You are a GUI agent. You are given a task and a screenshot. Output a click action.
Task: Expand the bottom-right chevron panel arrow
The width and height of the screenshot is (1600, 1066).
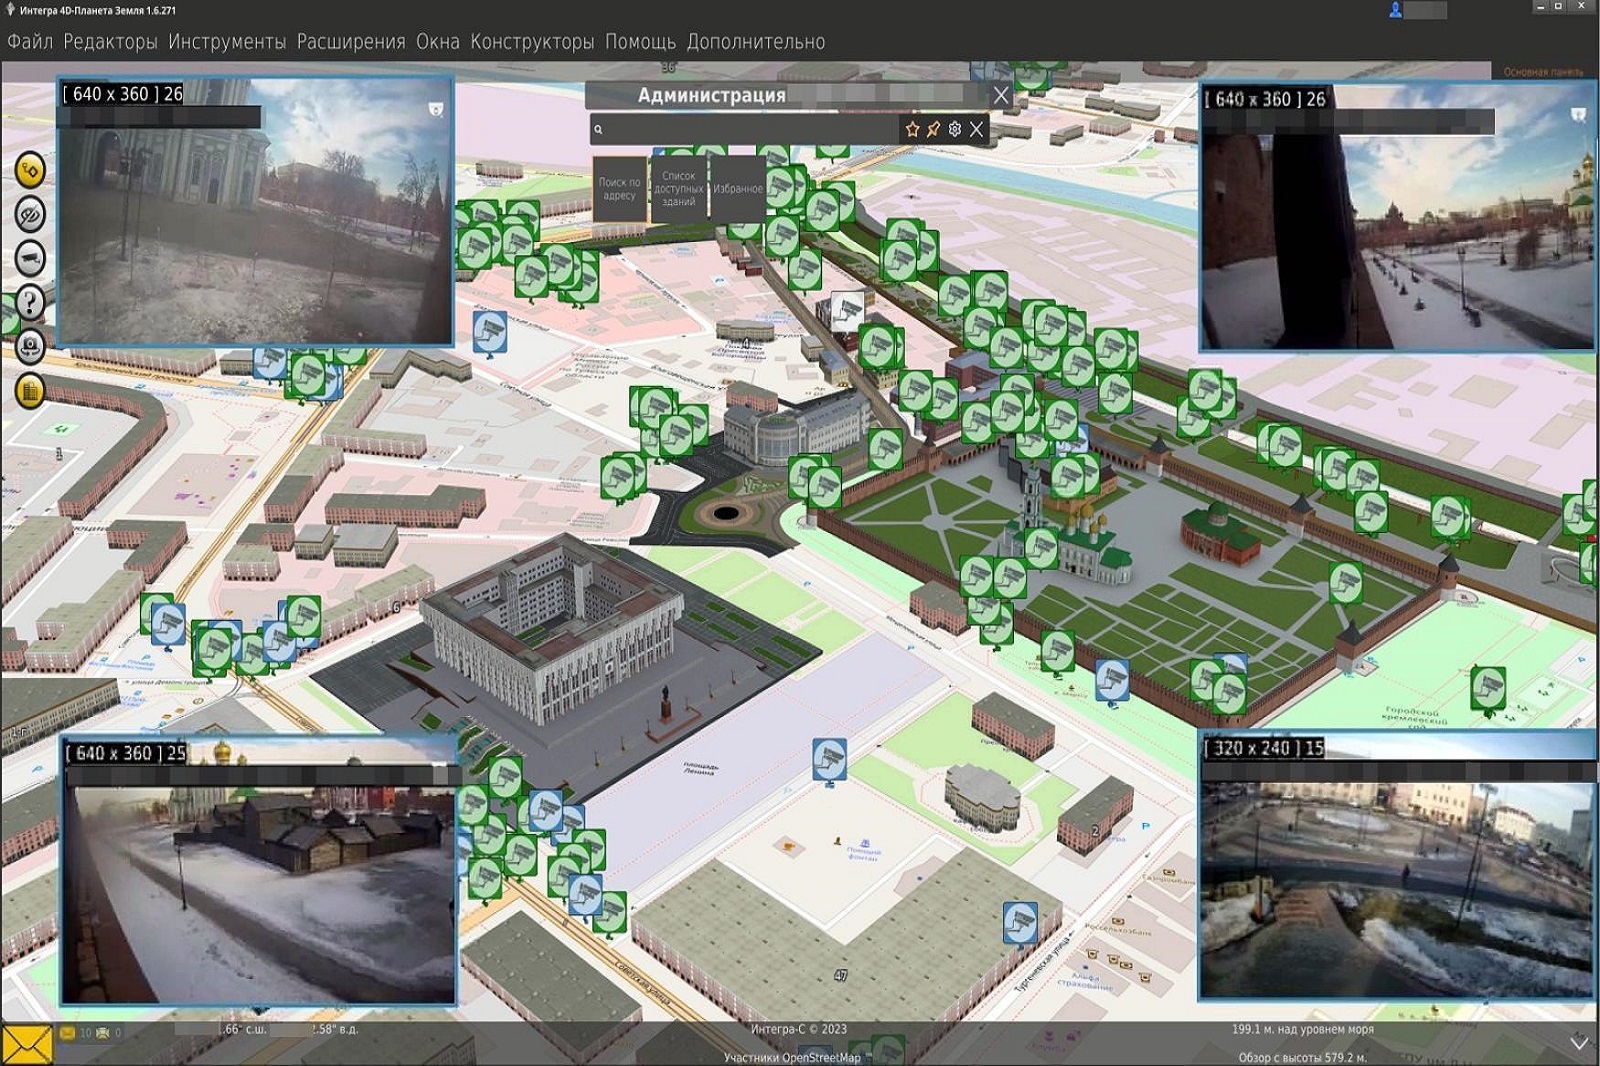(1579, 1043)
